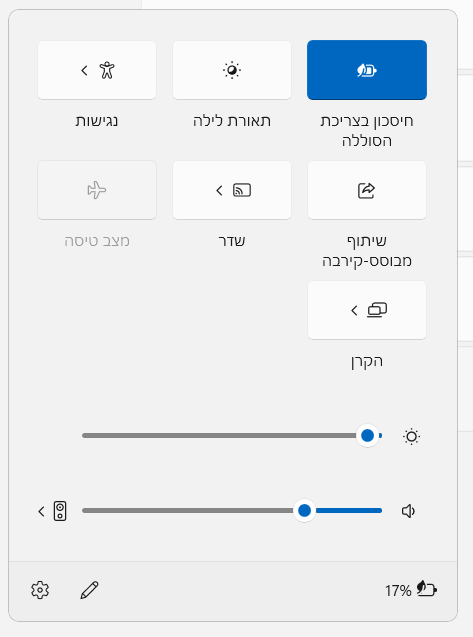The image size is (473, 637).
Task: Open the audio output device speaker icon
Action: (x=60, y=511)
